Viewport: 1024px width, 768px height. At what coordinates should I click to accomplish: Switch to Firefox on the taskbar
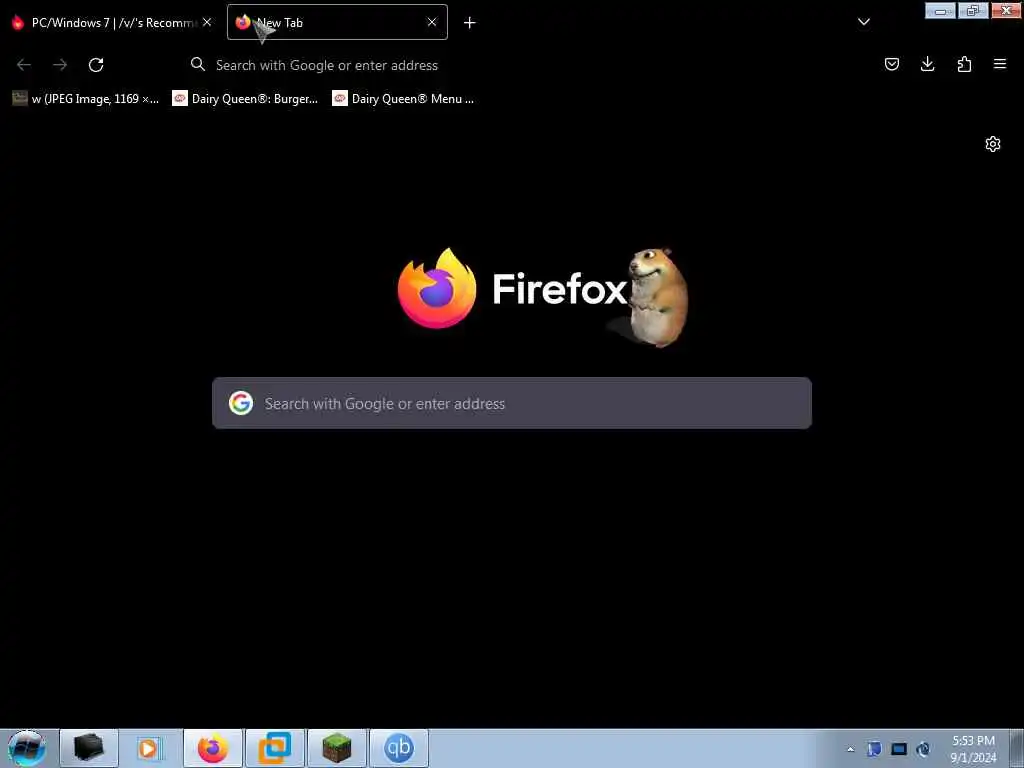[x=213, y=748]
